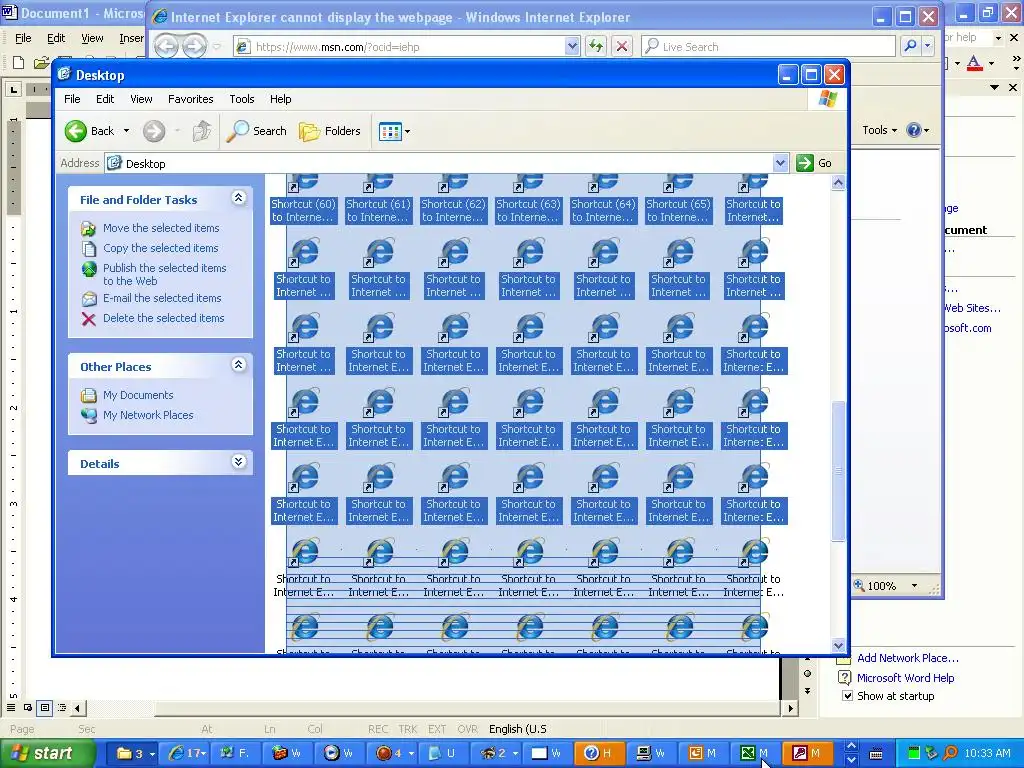Click Microsoft Word Help link

pyautogui.click(x=905, y=678)
